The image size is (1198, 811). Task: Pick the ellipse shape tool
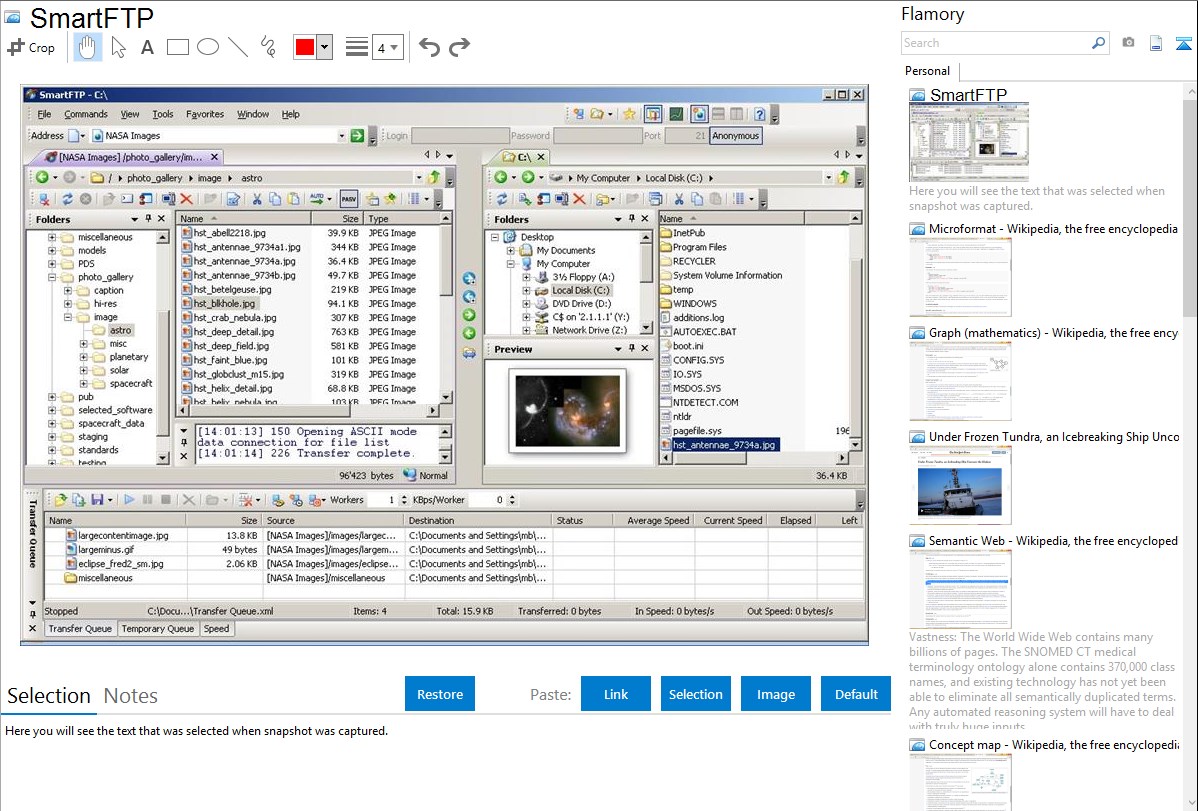pyautogui.click(x=208, y=47)
